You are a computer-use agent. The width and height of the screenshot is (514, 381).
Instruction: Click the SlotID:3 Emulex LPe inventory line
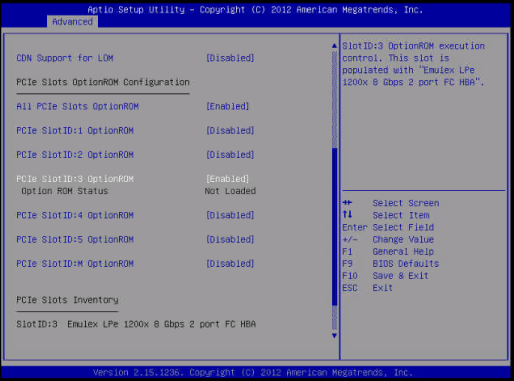pyautogui.click(x=136, y=324)
